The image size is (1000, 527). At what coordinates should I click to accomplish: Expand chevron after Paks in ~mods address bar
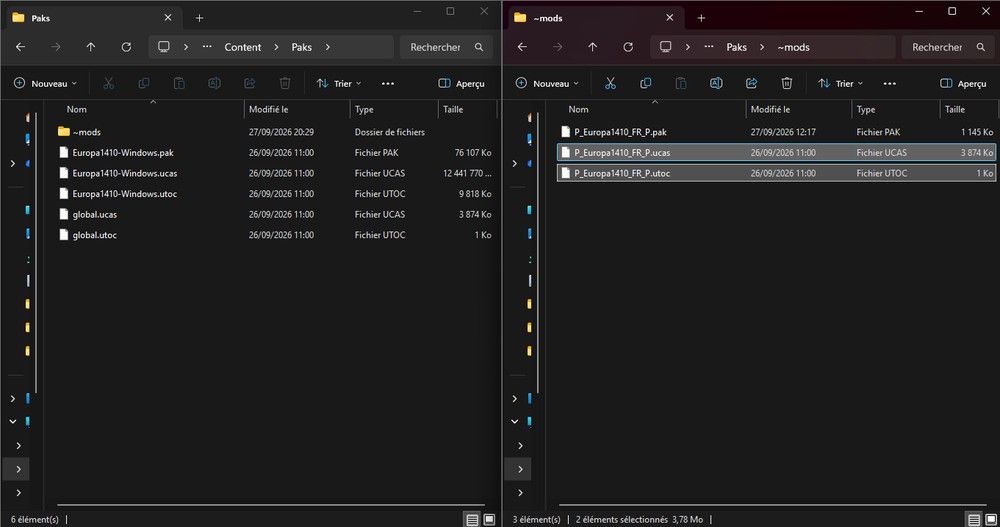coord(762,47)
